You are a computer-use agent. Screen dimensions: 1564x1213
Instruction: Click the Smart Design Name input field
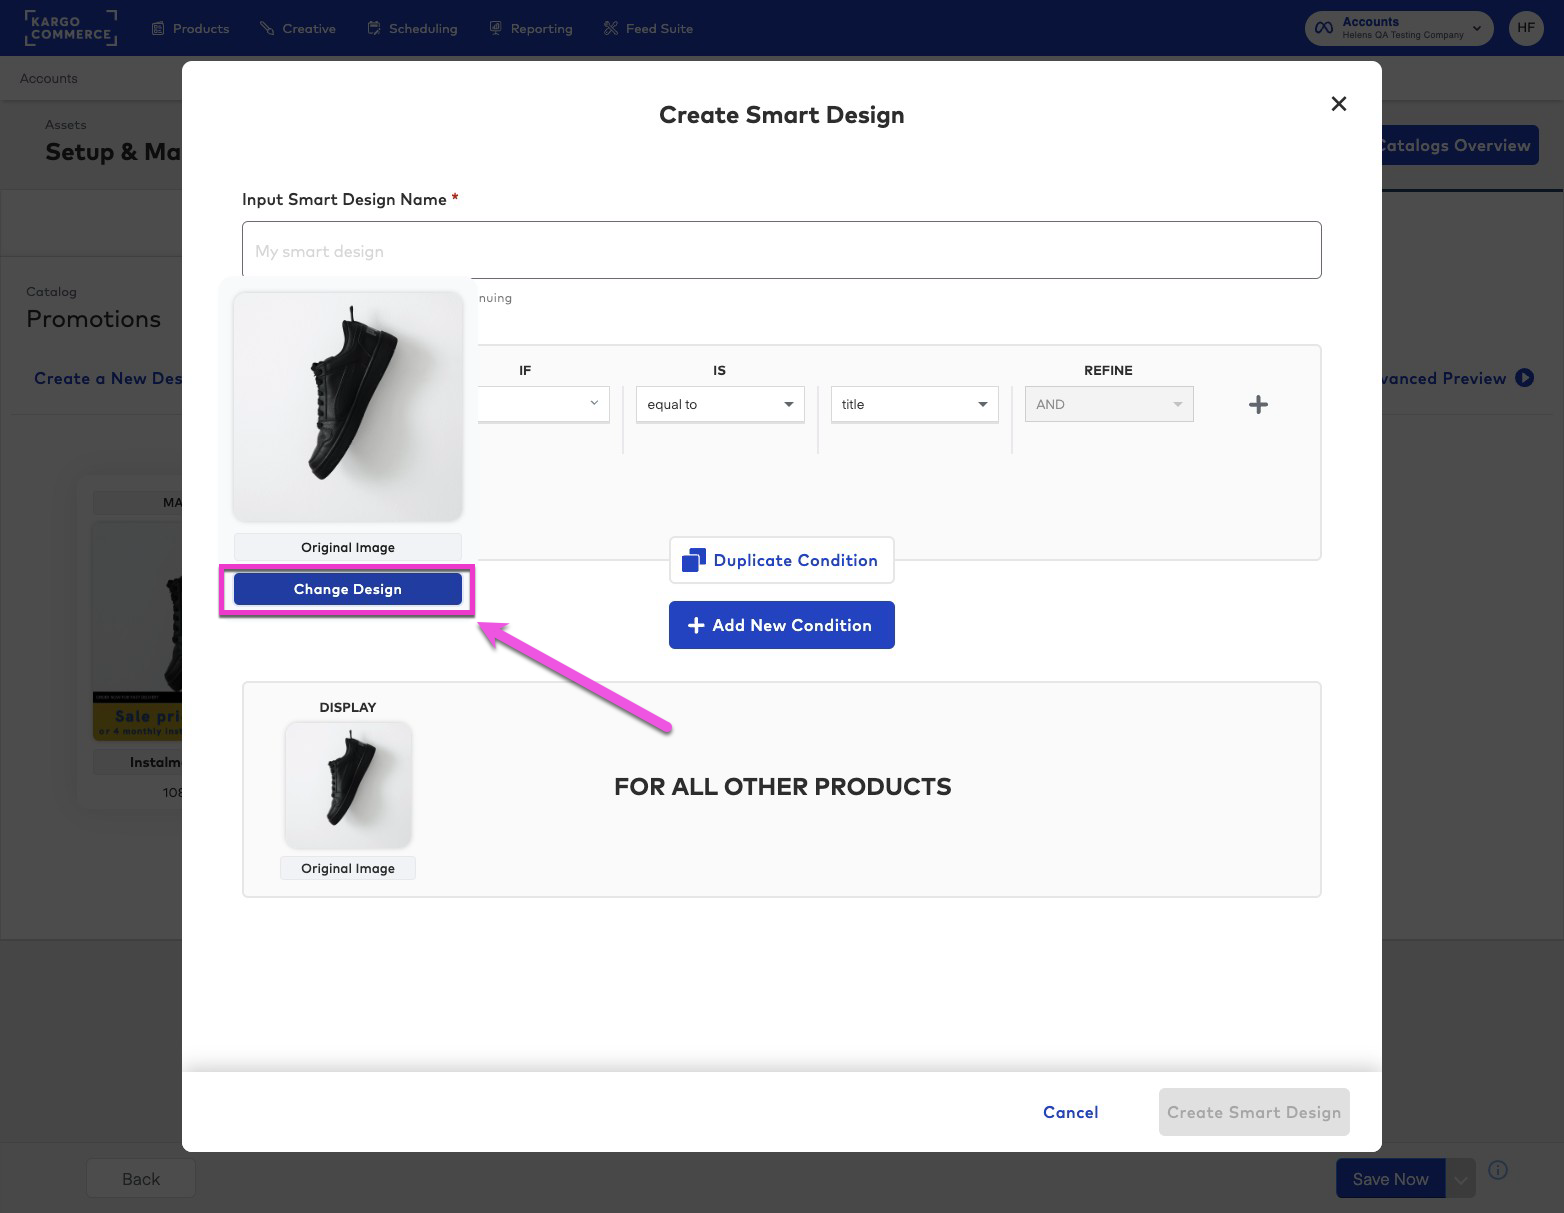781,250
